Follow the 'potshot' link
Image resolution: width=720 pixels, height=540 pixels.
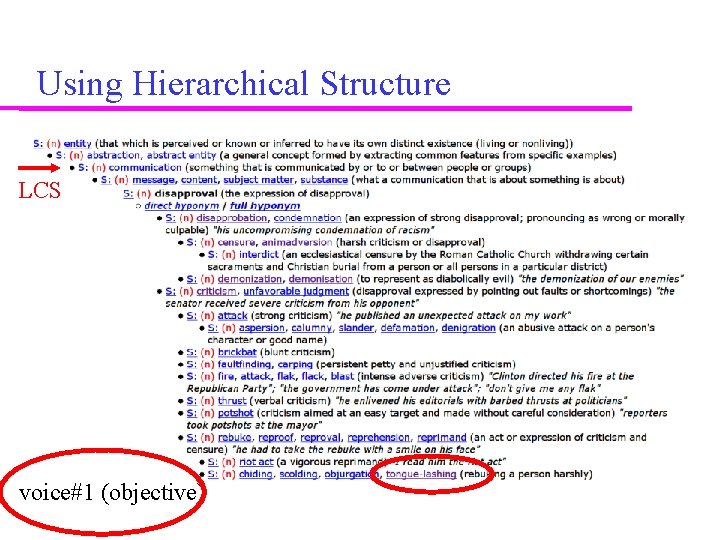[236, 413]
